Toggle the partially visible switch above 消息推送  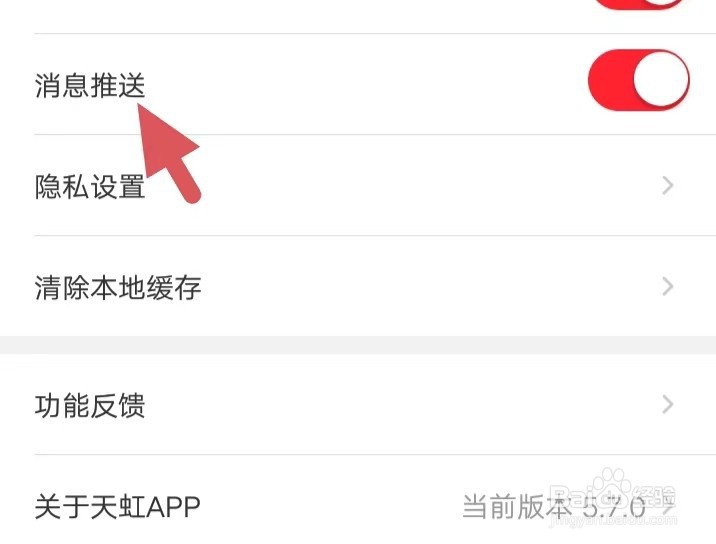638,4
